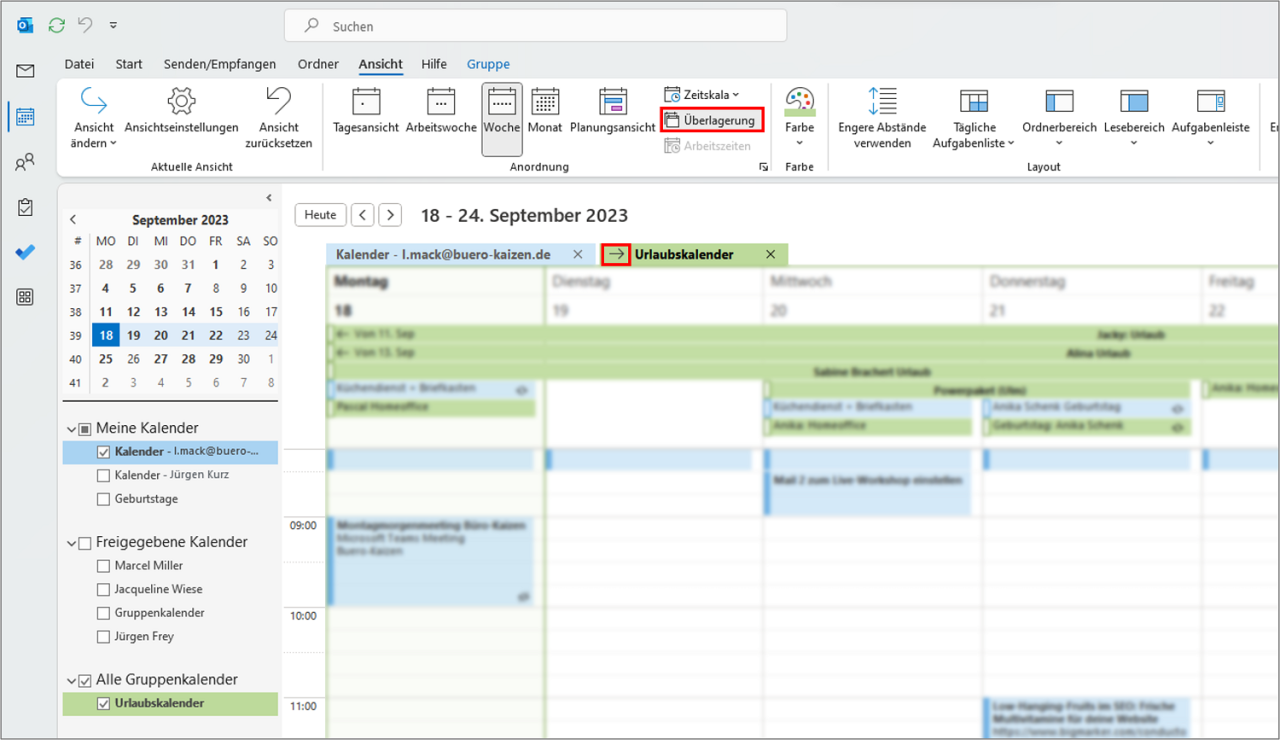The width and height of the screenshot is (1280, 740).
Task: Check the Jacqueline Wiese calendar
Action: point(104,590)
